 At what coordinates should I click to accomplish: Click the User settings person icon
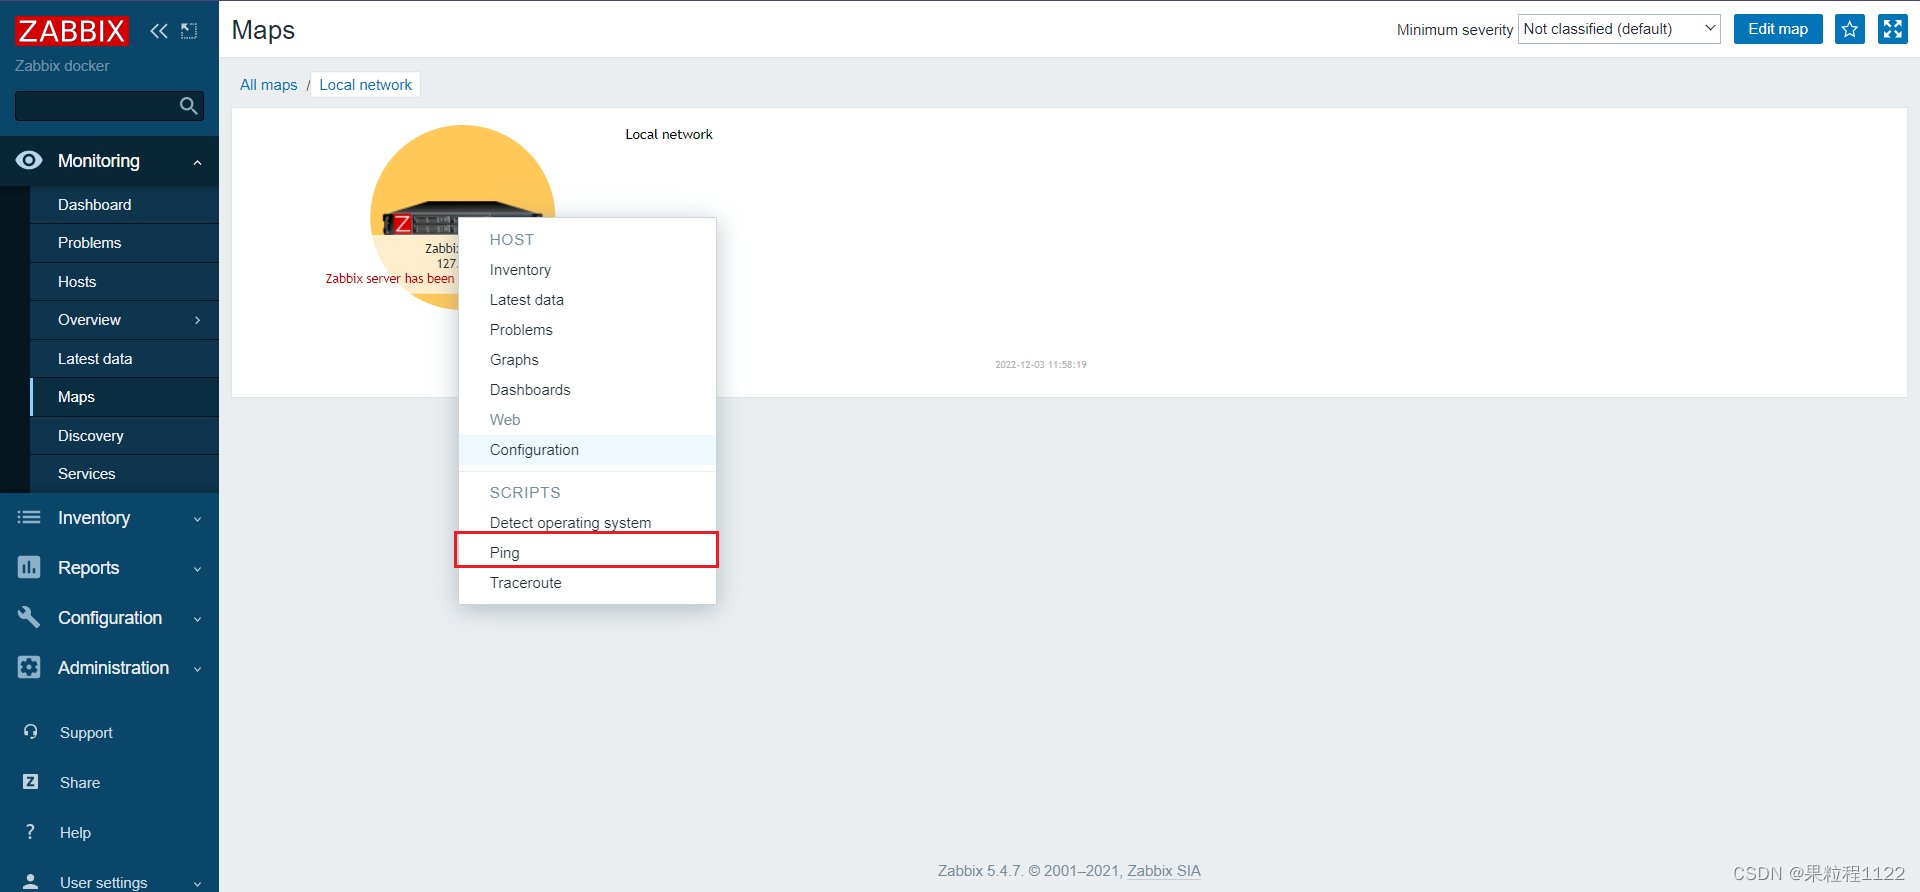click(x=31, y=881)
